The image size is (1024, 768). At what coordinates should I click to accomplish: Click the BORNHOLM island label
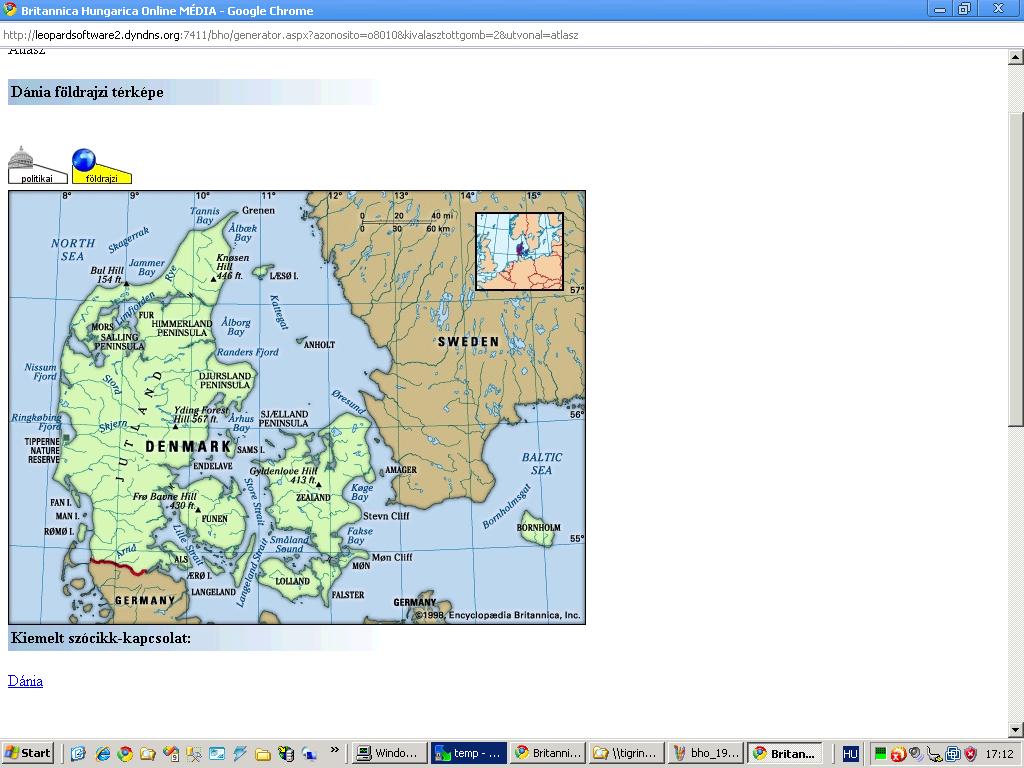(539, 528)
